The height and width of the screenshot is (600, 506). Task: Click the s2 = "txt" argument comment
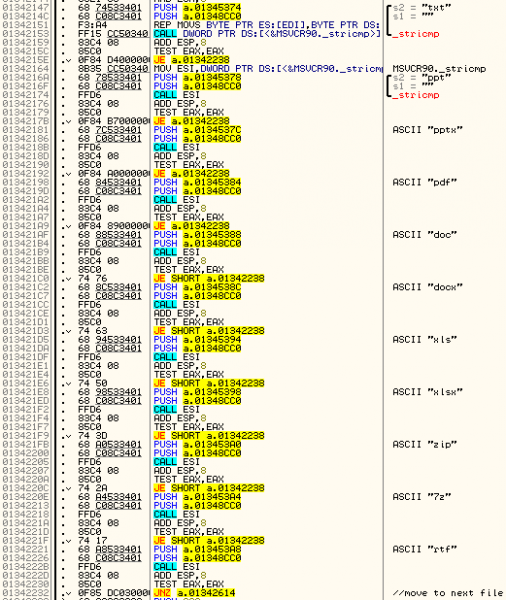point(422,8)
